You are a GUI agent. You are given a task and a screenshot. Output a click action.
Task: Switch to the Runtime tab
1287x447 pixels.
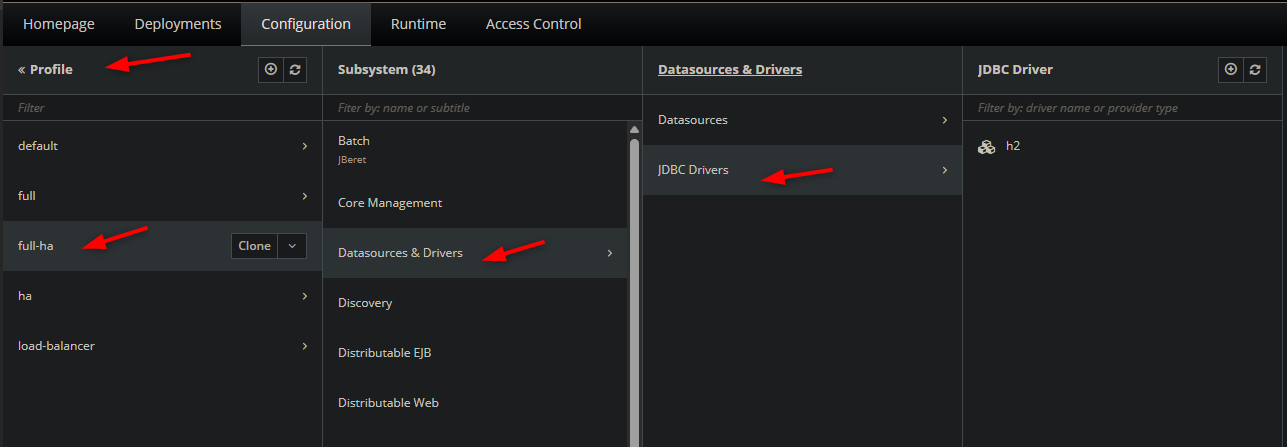point(418,23)
